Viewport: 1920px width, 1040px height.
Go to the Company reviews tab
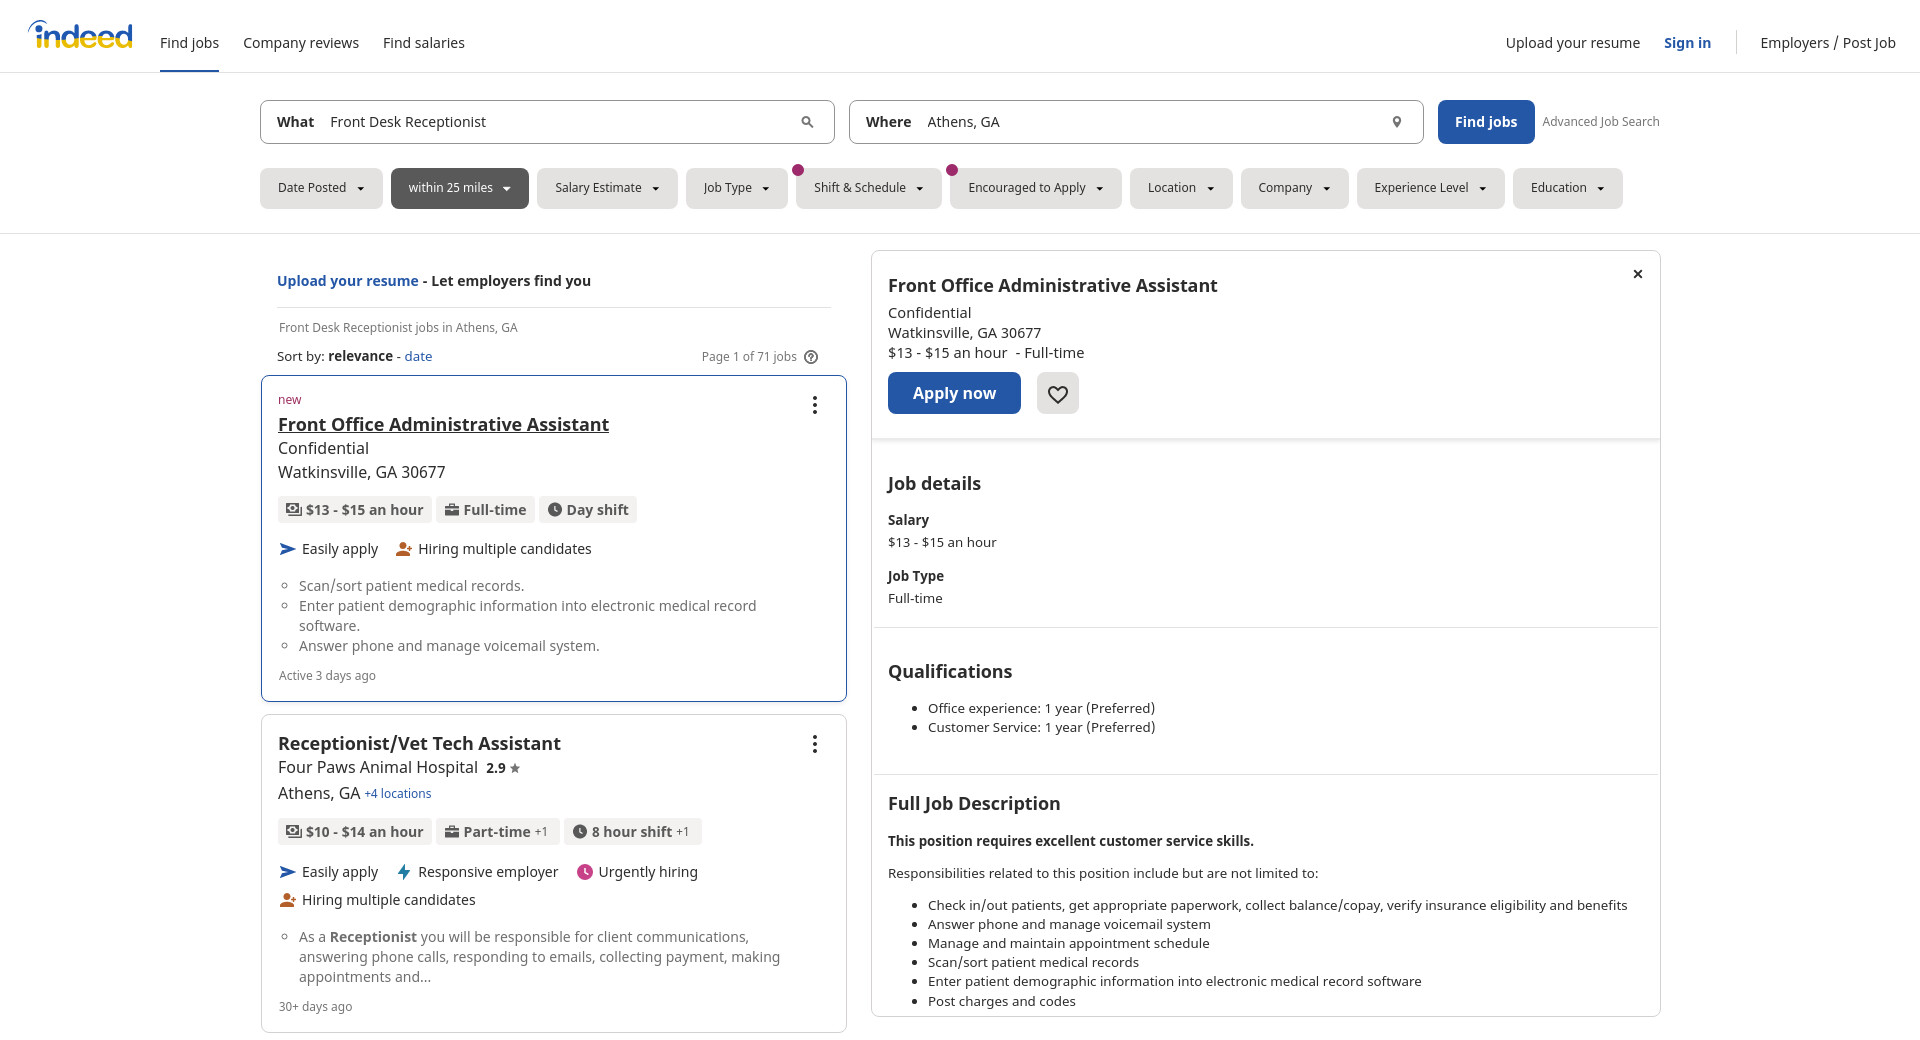[301, 43]
